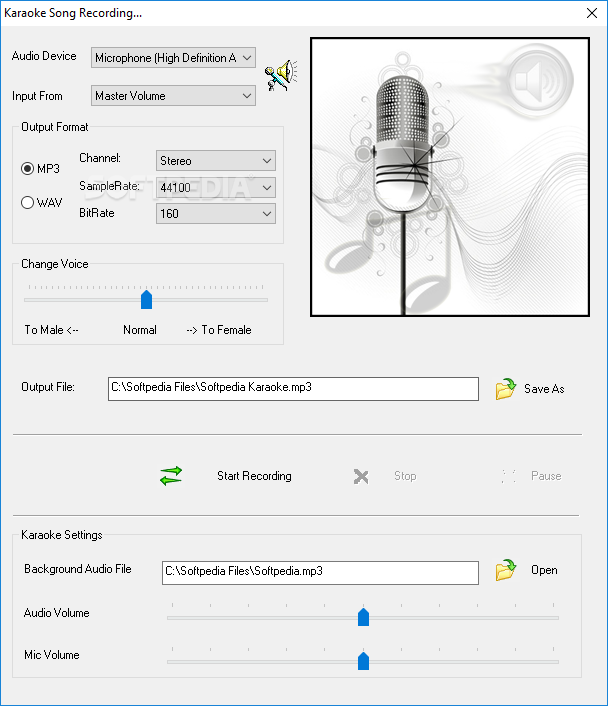Click the 'BitRate' label
Viewport: 608px width, 706px height.
tap(97, 213)
